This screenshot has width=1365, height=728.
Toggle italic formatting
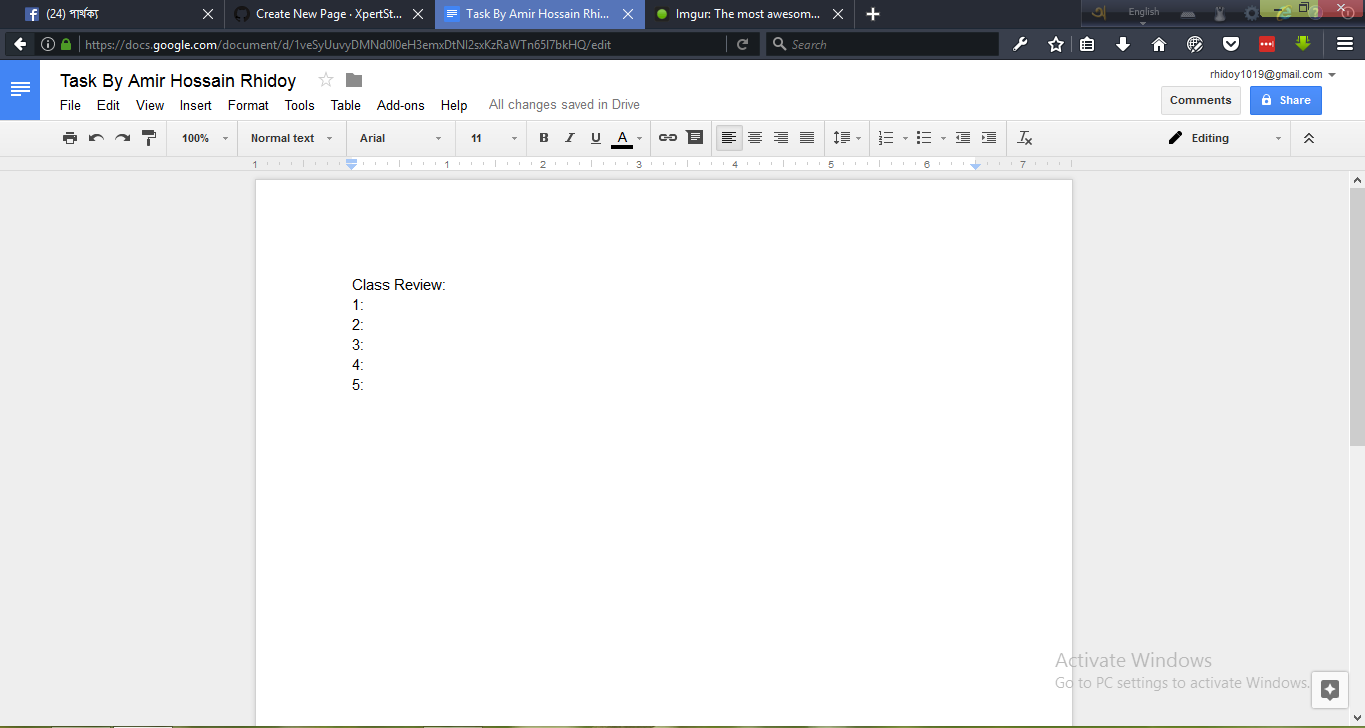pyautogui.click(x=570, y=138)
